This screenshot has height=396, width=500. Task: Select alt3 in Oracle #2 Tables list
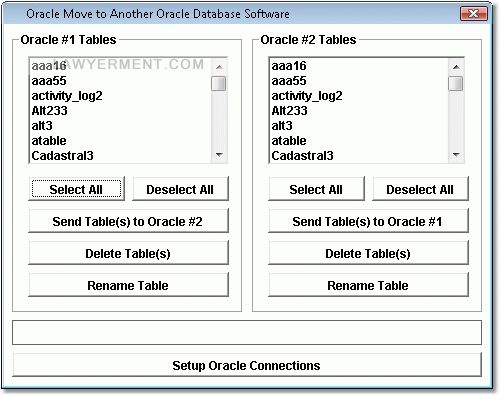359,126
